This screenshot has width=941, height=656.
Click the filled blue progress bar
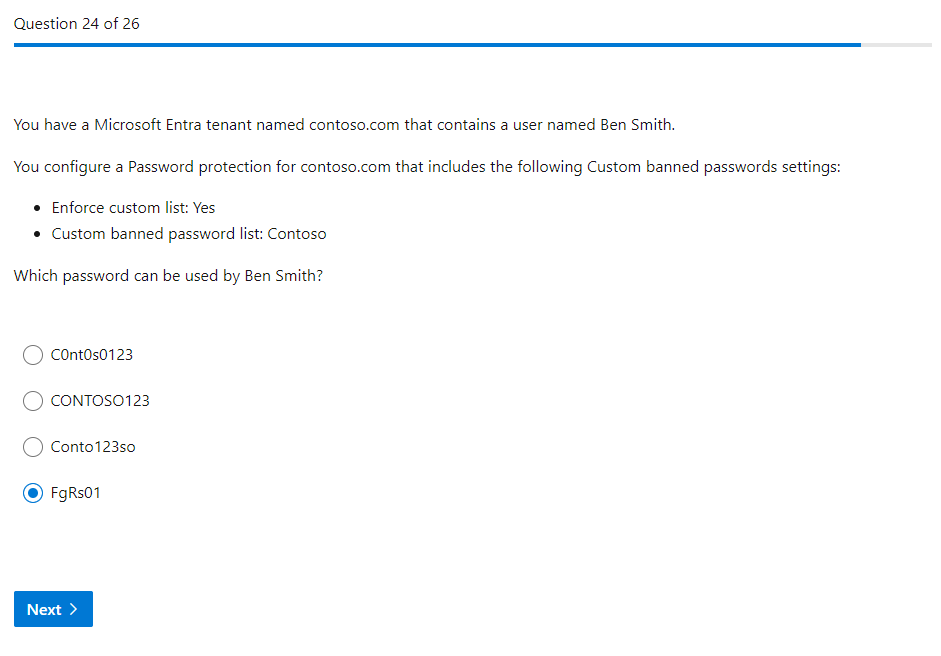tap(437, 45)
